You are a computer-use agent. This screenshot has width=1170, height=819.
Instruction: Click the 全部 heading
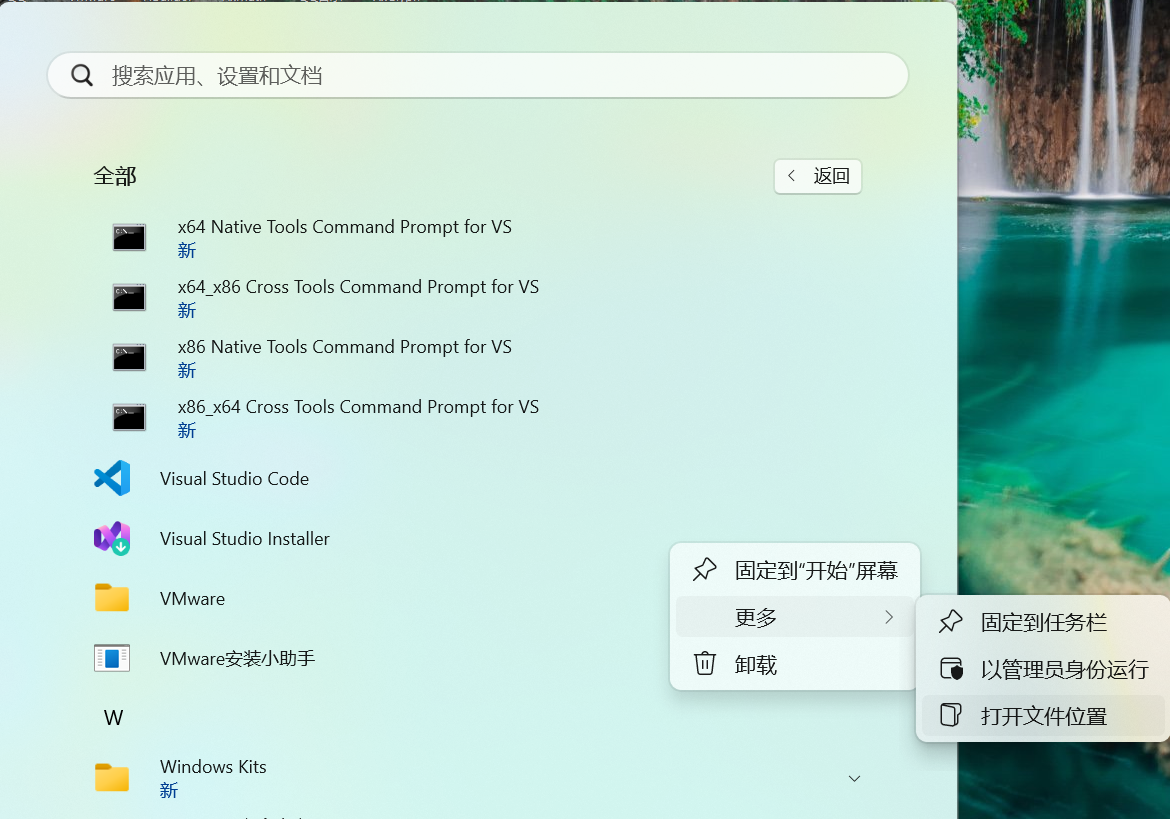coord(115,176)
